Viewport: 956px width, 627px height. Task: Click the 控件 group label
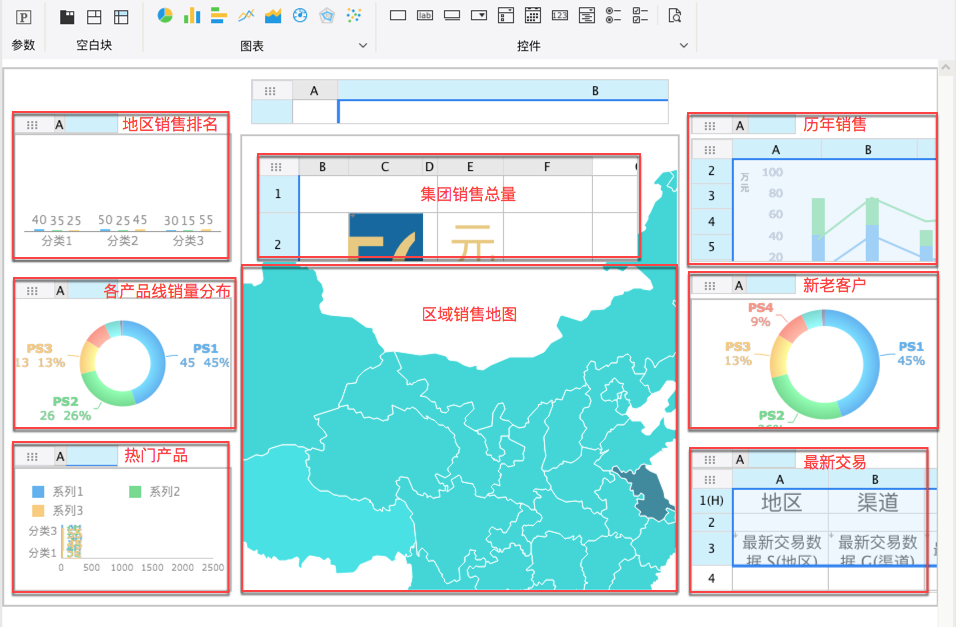click(x=529, y=46)
